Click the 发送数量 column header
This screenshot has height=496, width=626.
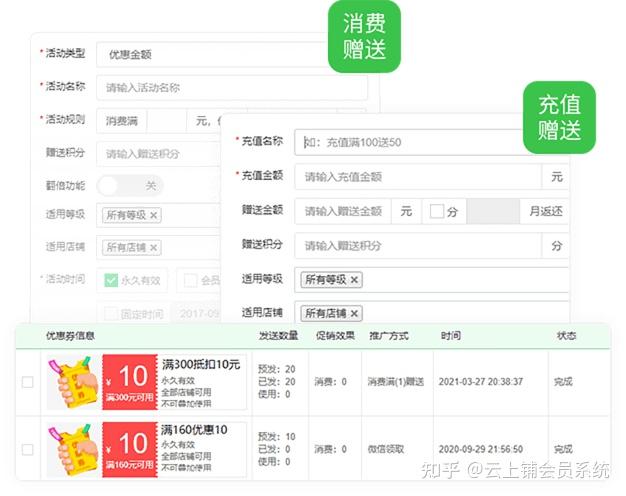pyautogui.click(x=278, y=335)
